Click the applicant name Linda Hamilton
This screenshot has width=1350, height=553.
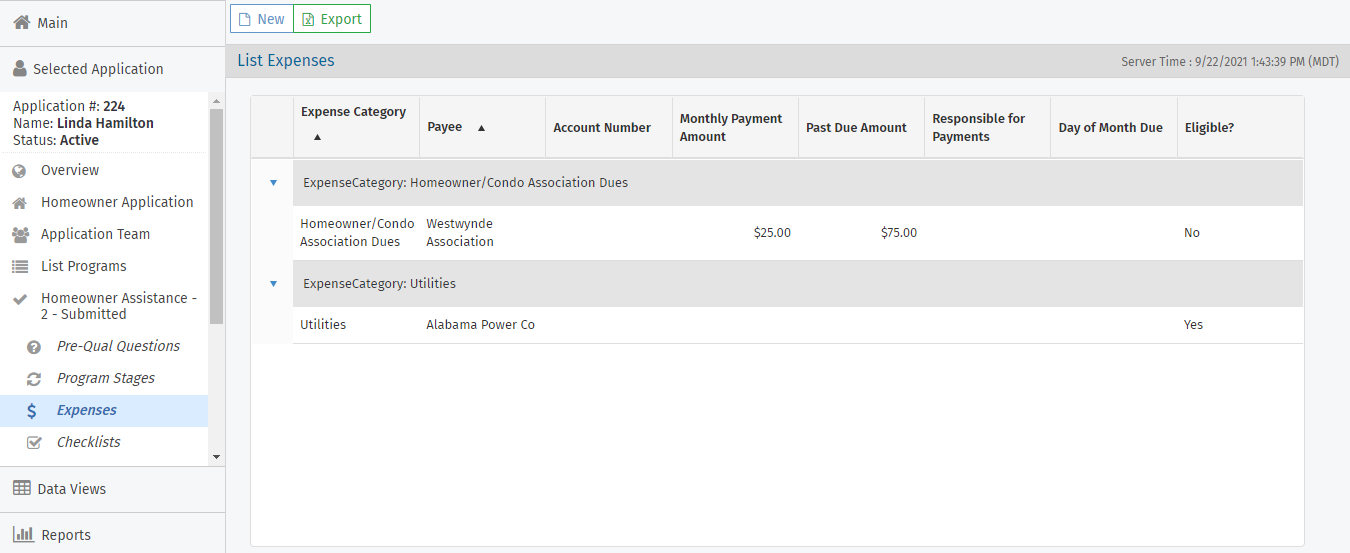click(105, 123)
